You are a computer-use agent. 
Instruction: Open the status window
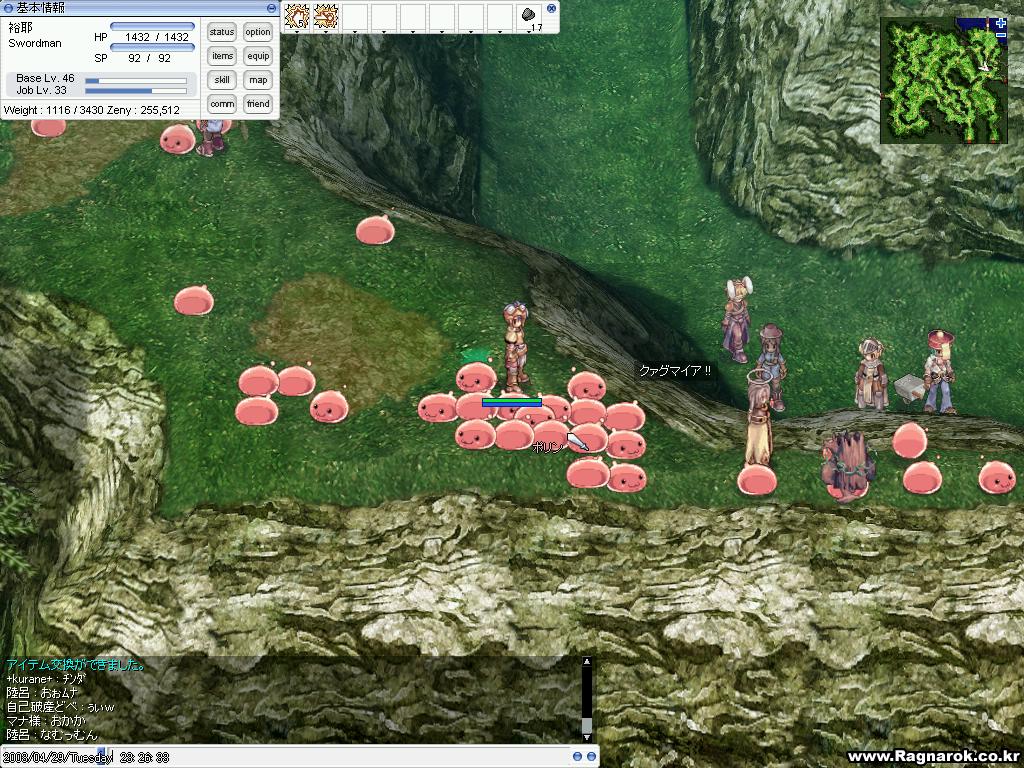[222, 32]
